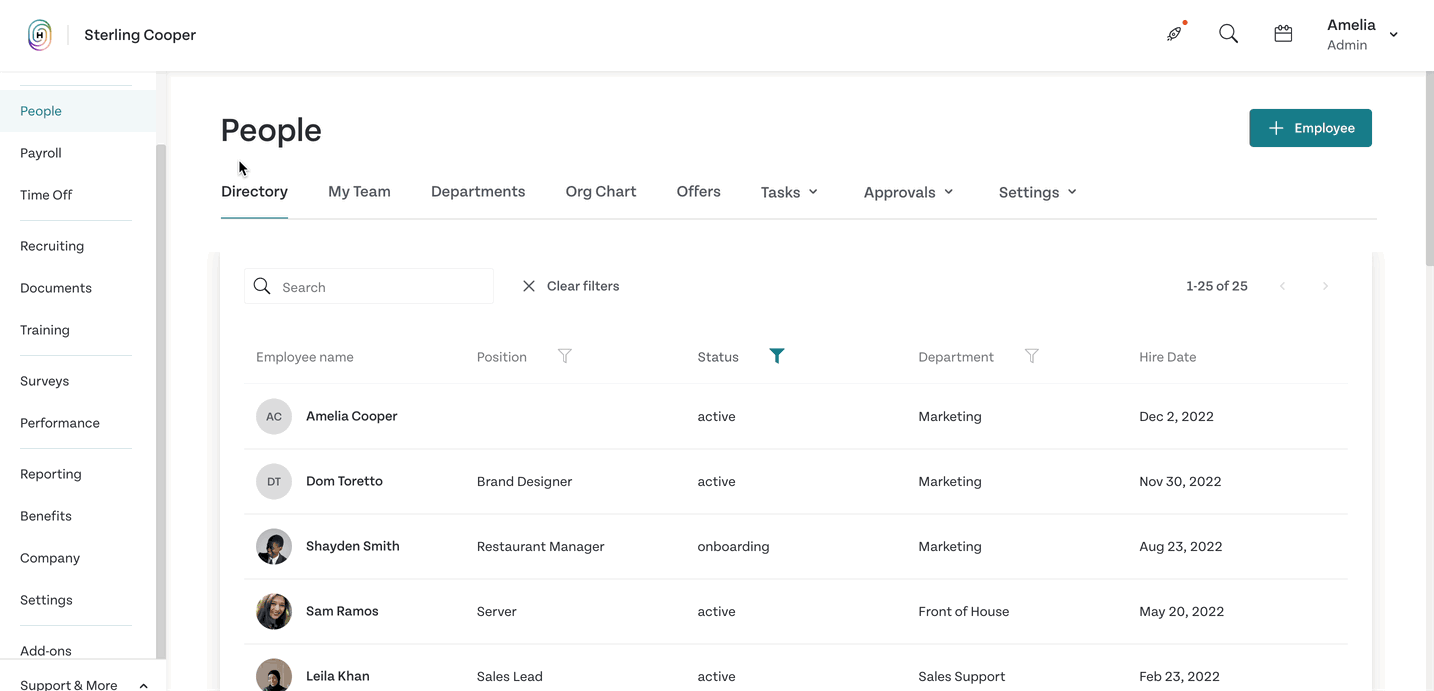Open the Departments tab
This screenshot has height=691, width=1434.
(478, 191)
